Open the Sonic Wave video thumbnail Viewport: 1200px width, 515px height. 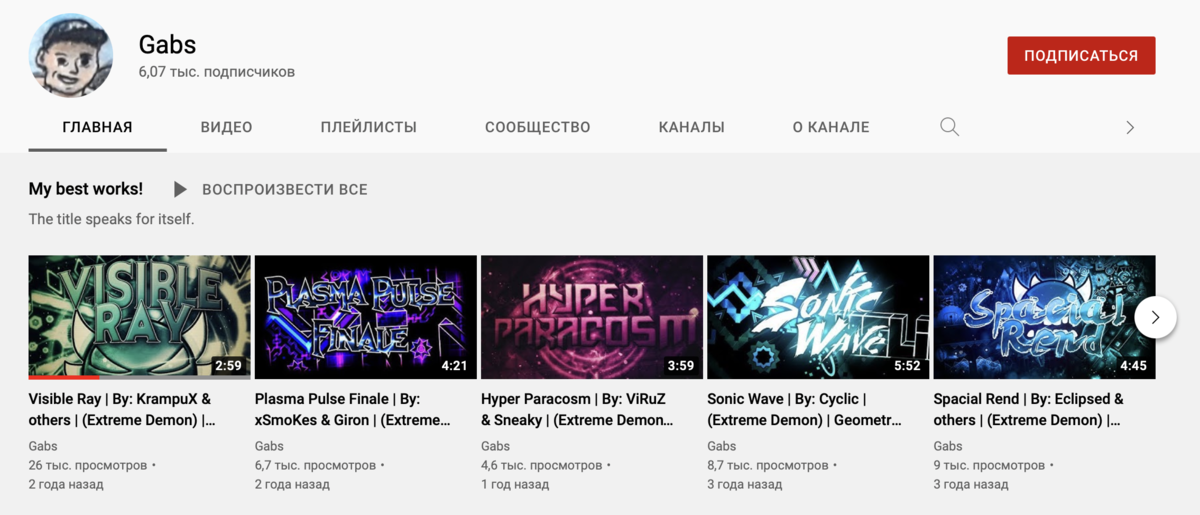pyautogui.click(x=818, y=317)
